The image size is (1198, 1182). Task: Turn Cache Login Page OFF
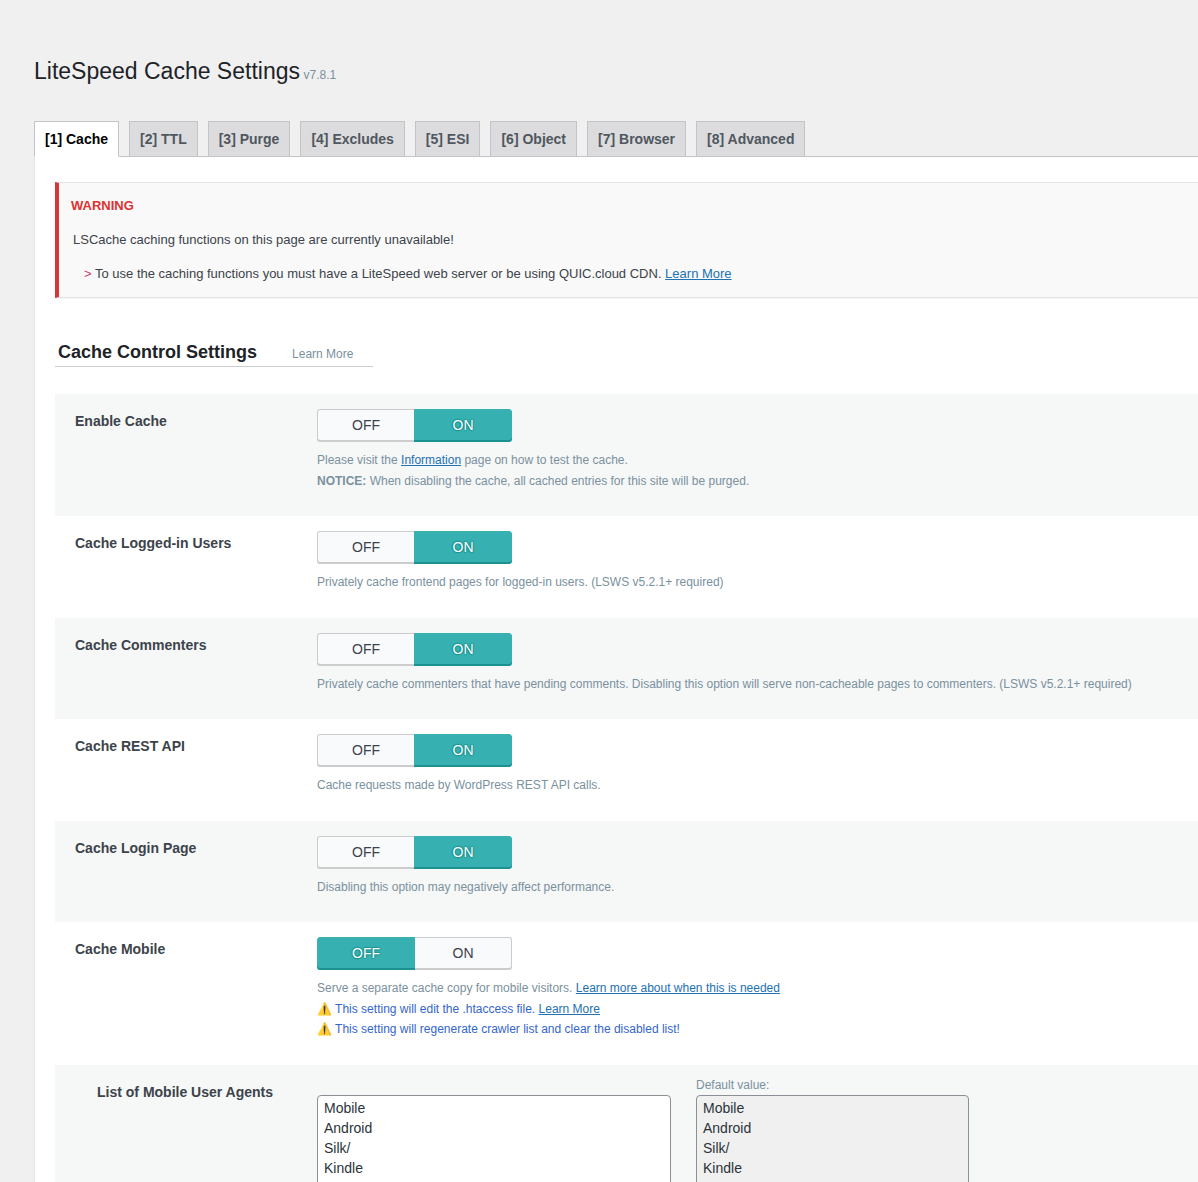(366, 852)
